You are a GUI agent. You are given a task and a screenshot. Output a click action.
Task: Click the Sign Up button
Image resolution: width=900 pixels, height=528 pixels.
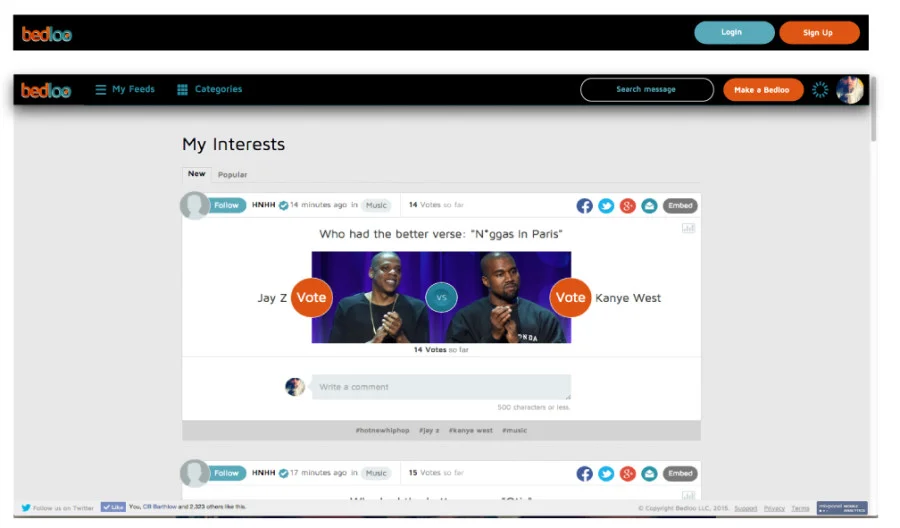coord(819,33)
